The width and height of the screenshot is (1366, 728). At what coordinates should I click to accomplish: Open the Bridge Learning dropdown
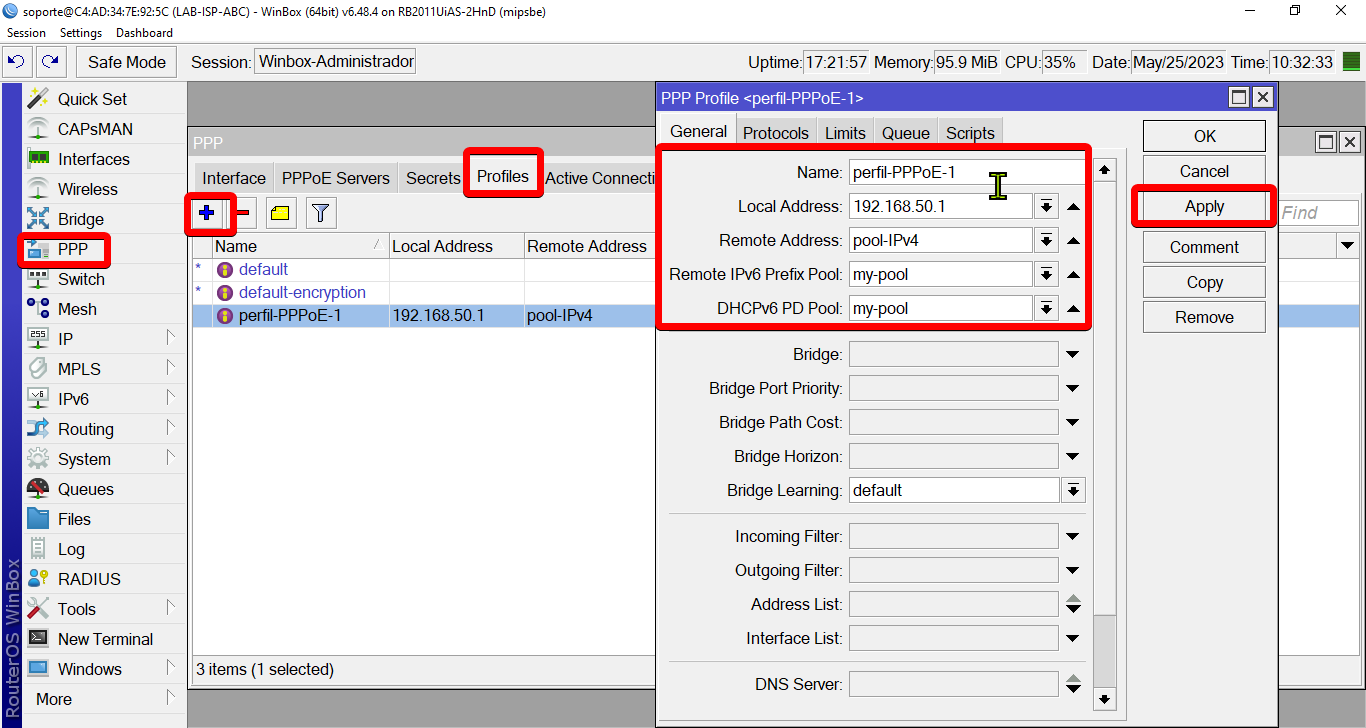(x=1073, y=491)
